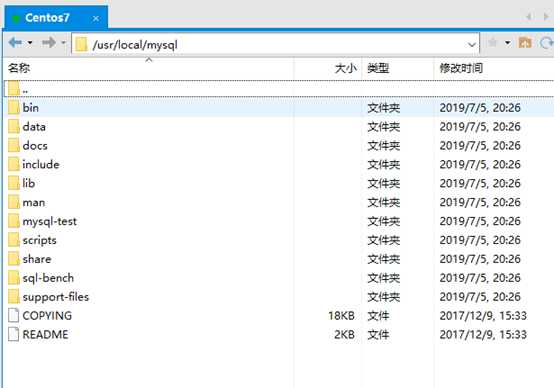The image size is (554, 388).
Task: Click the include folder name
Action: point(41,164)
